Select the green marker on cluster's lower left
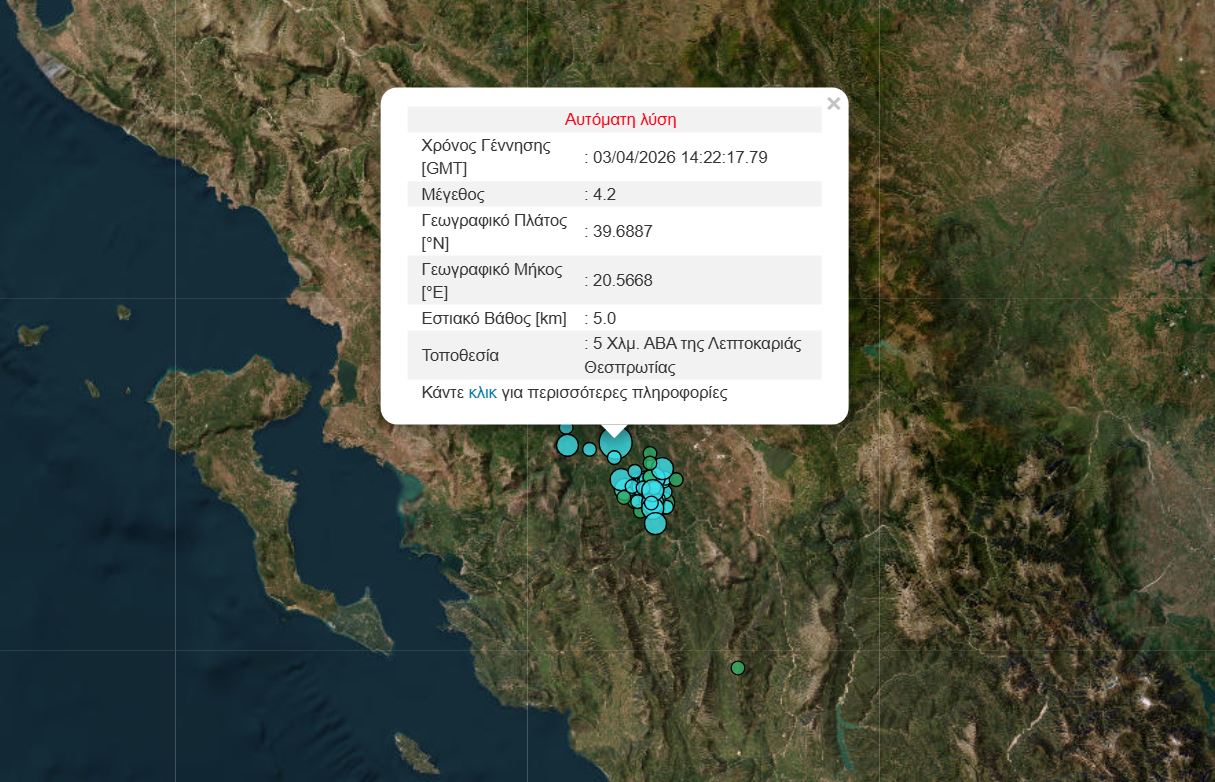The image size is (1215, 782). [623, 496]
